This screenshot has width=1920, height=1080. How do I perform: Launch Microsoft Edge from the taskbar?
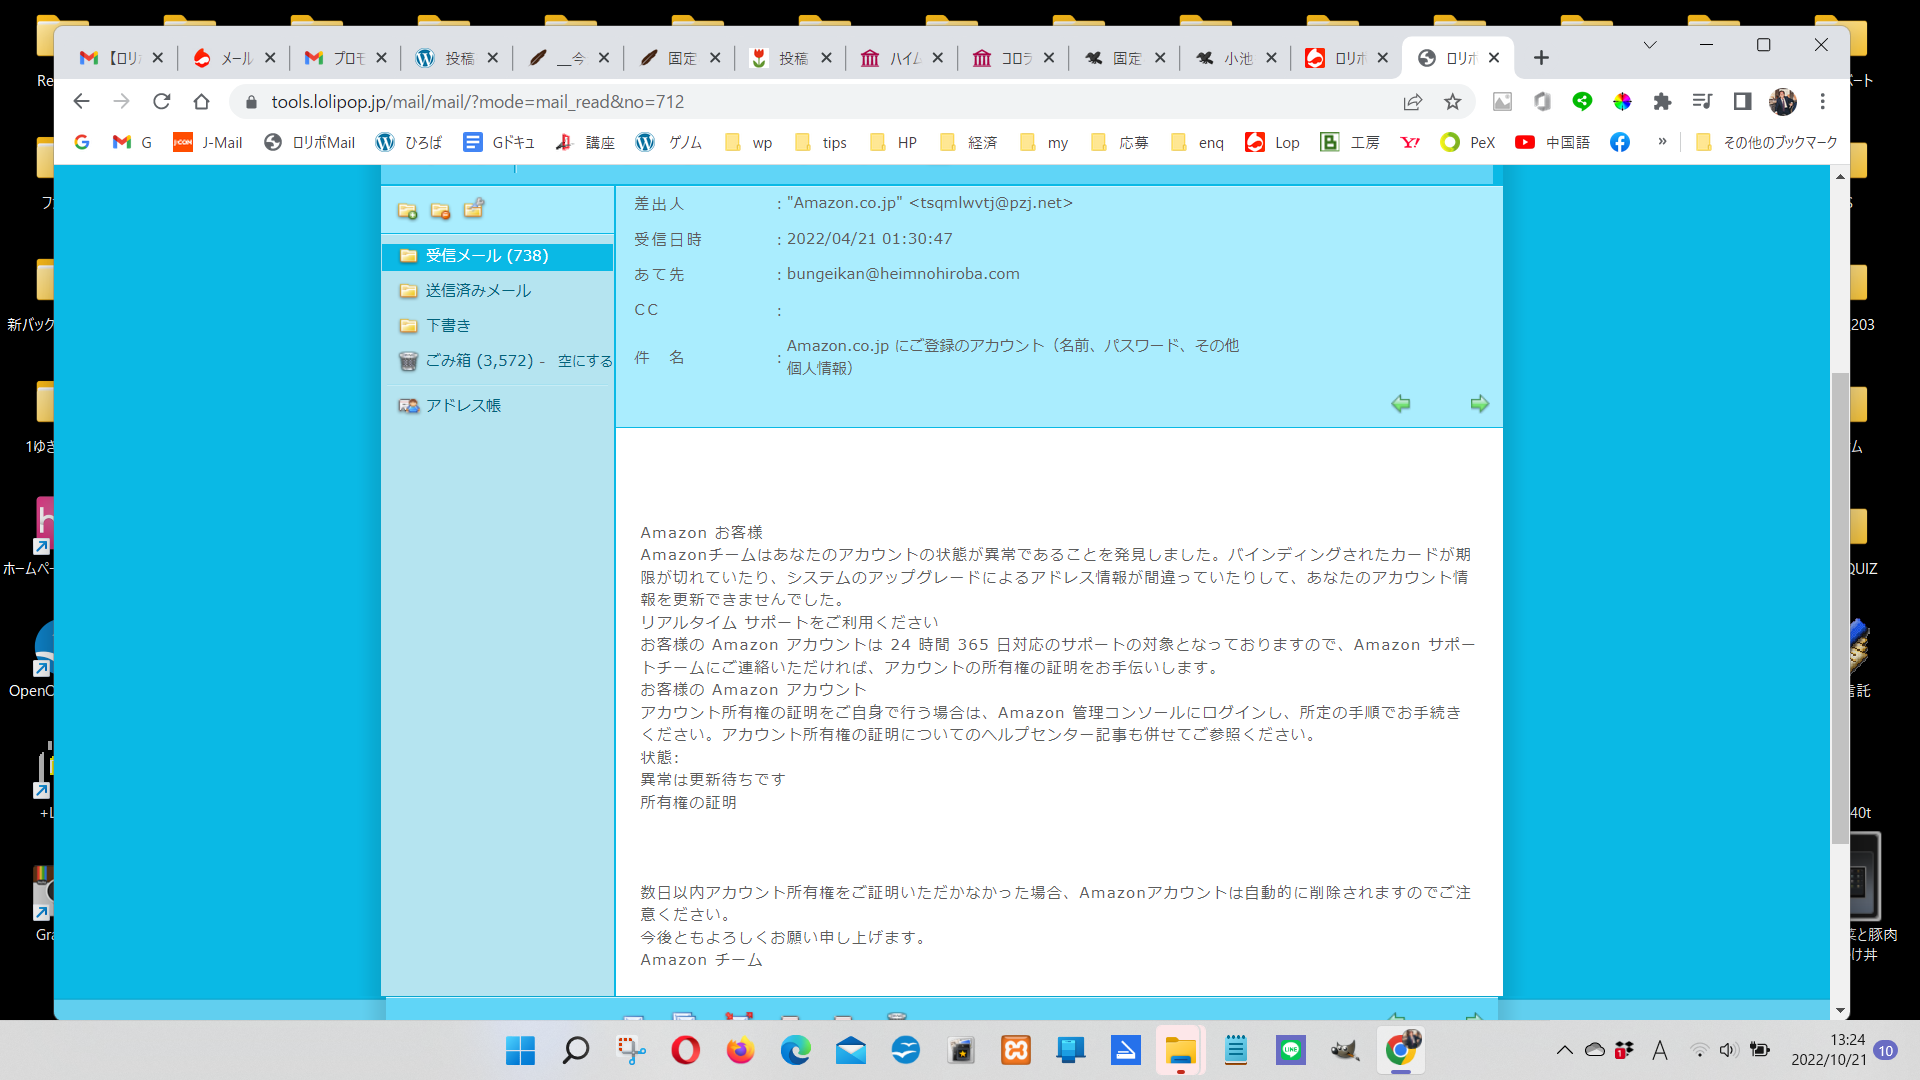(x=796, y=1050)
